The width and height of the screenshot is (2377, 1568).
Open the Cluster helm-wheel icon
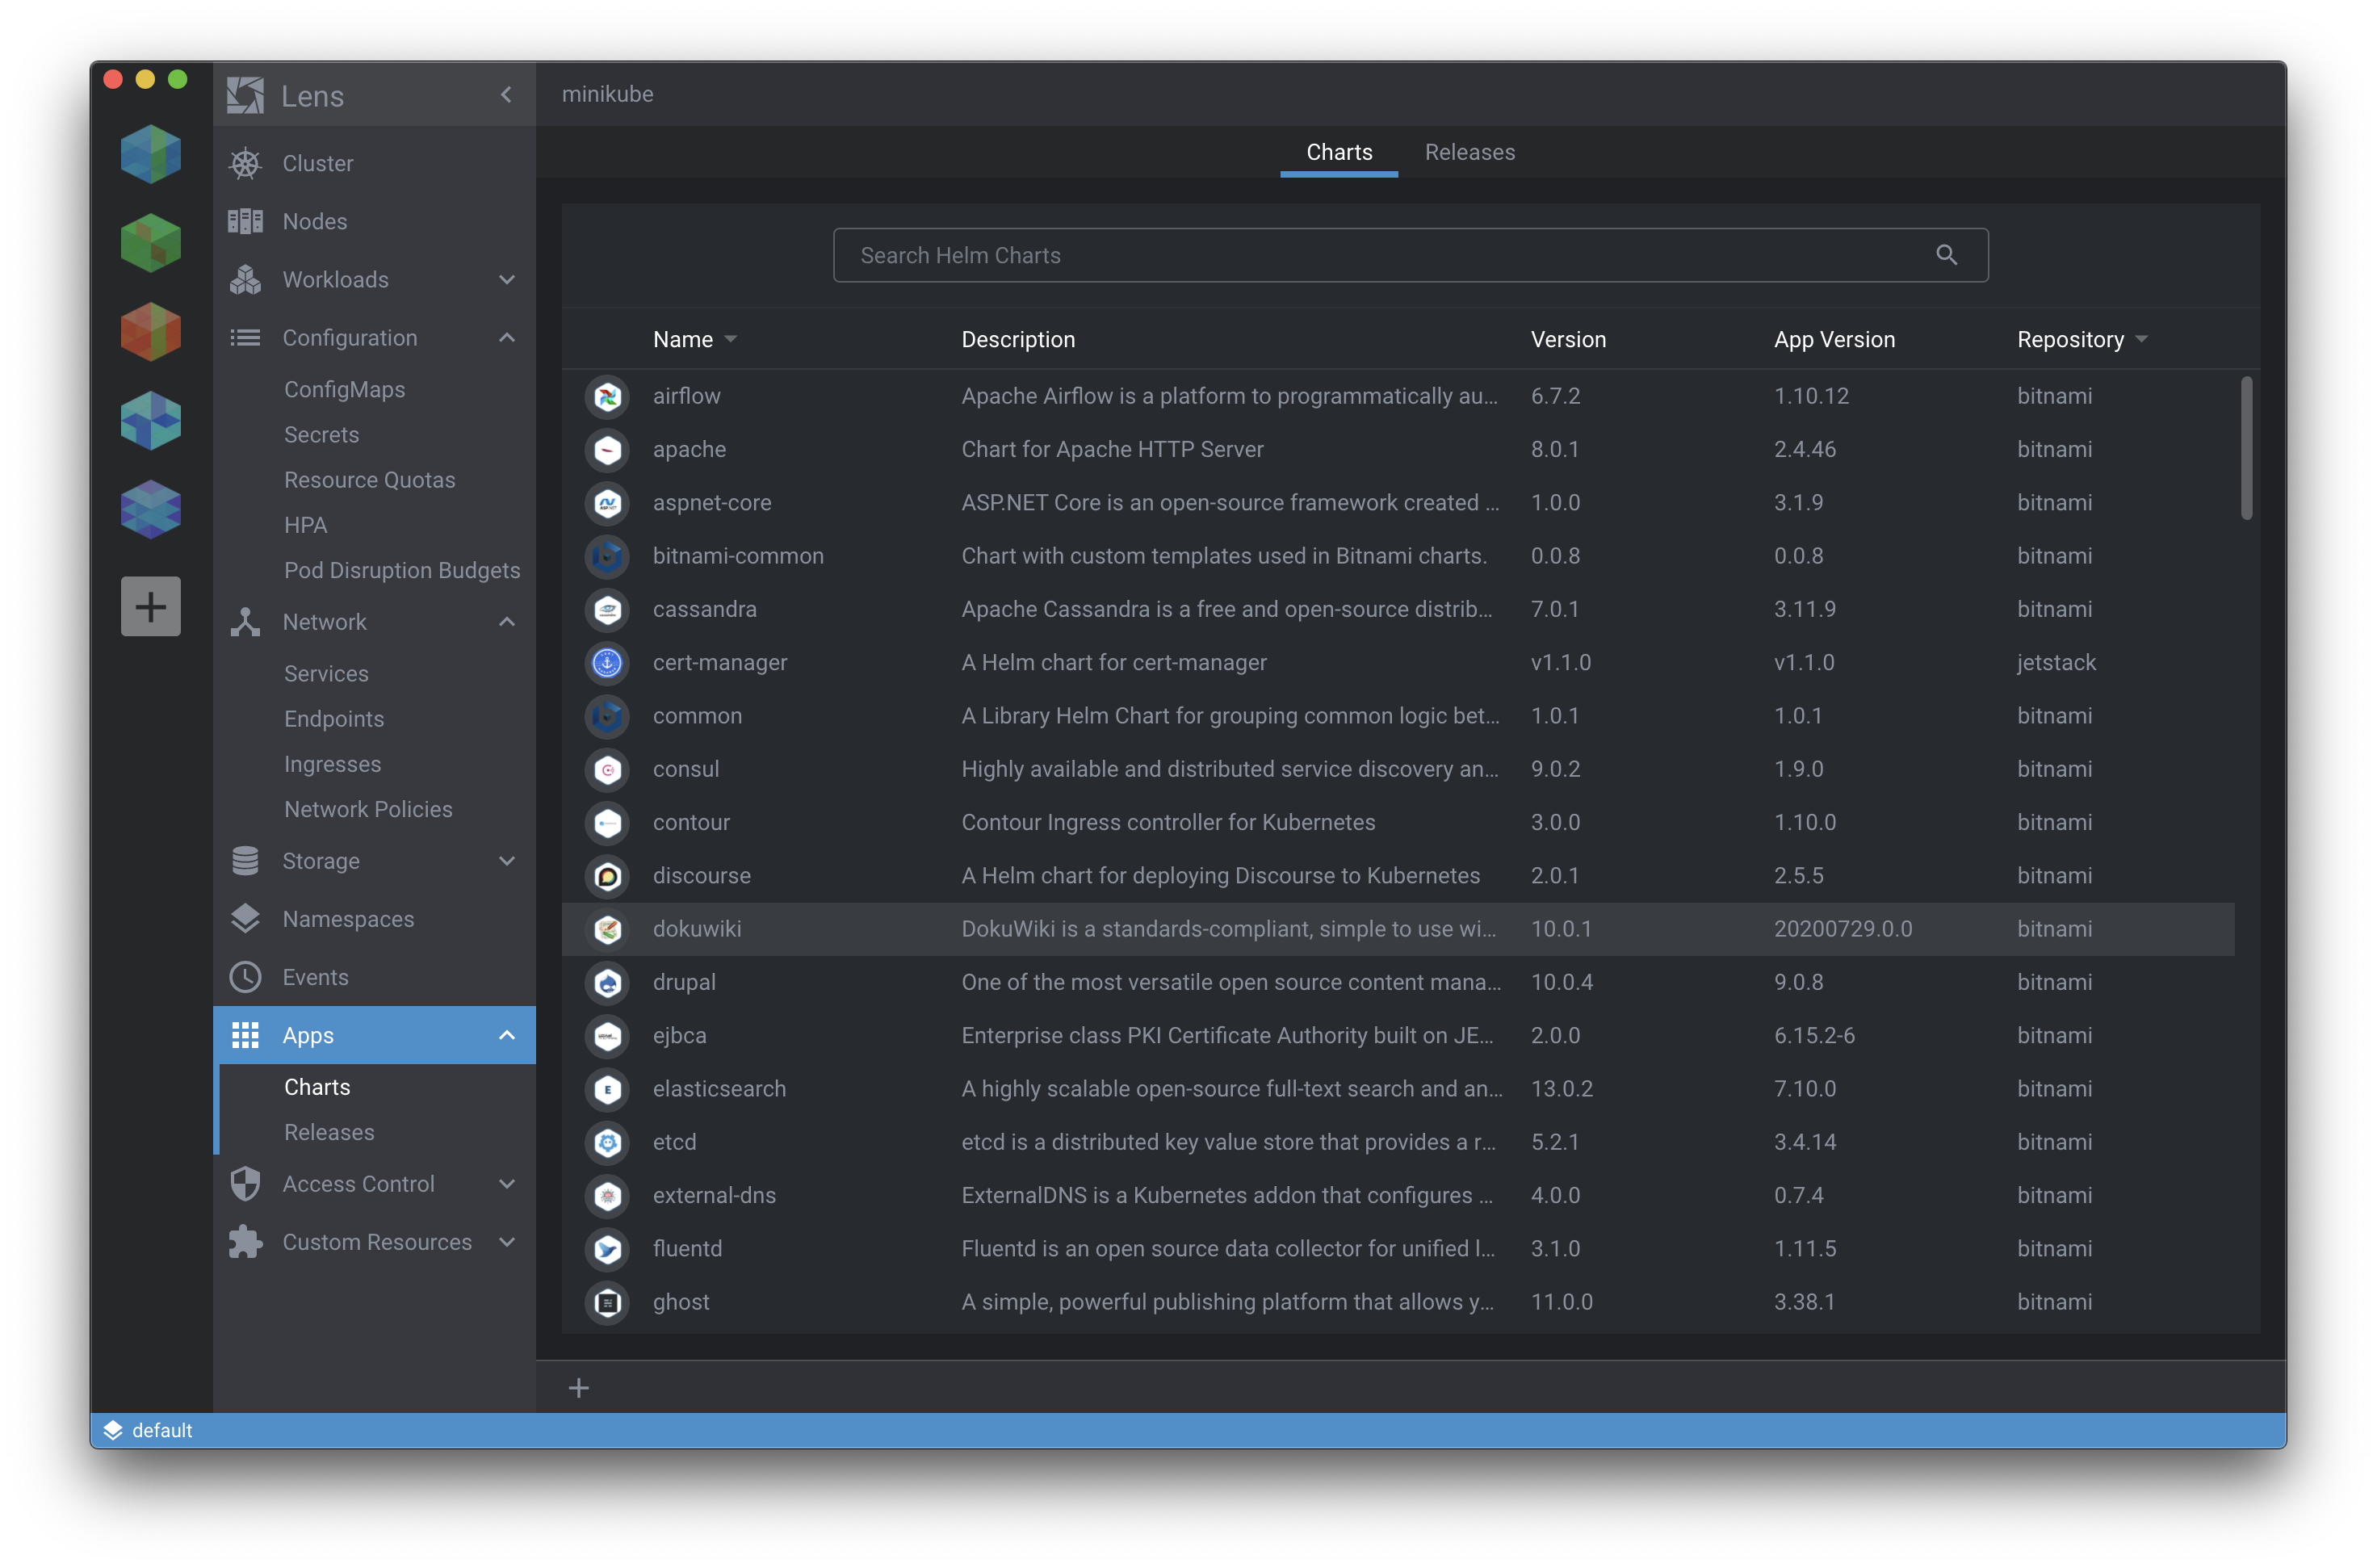245,164
